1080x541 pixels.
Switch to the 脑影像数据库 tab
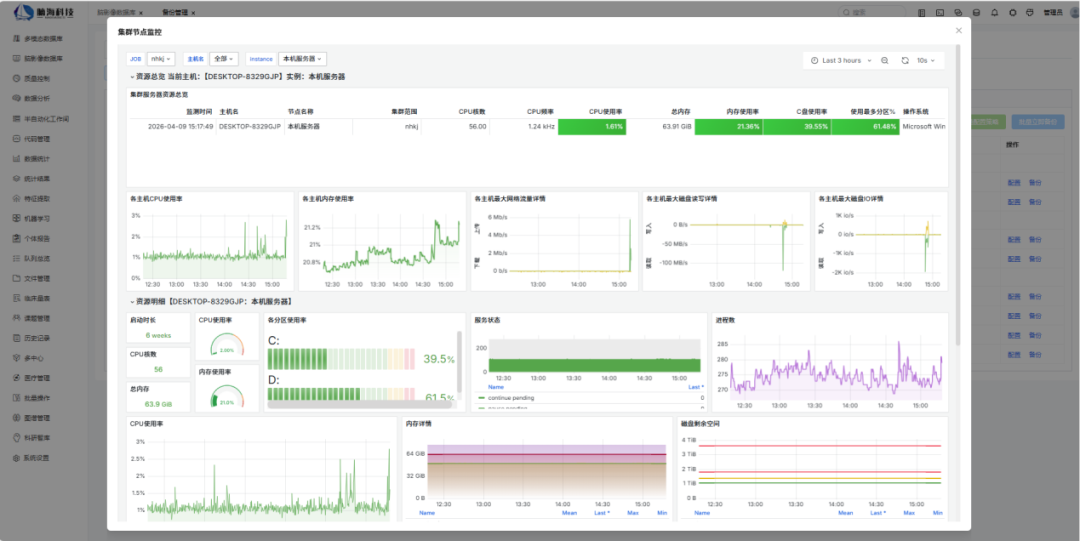click(x=116, y=12)
